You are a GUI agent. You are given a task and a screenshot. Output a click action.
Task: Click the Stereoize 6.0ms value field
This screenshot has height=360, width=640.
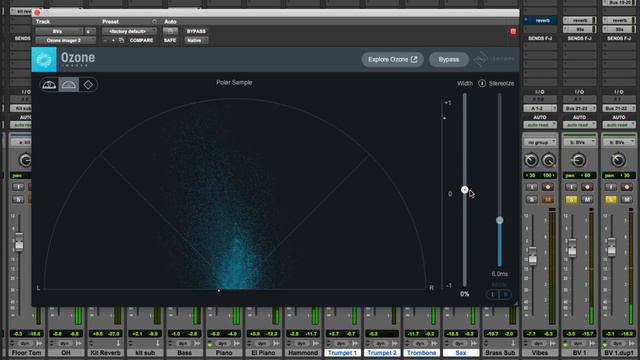(x=500, y=274)
